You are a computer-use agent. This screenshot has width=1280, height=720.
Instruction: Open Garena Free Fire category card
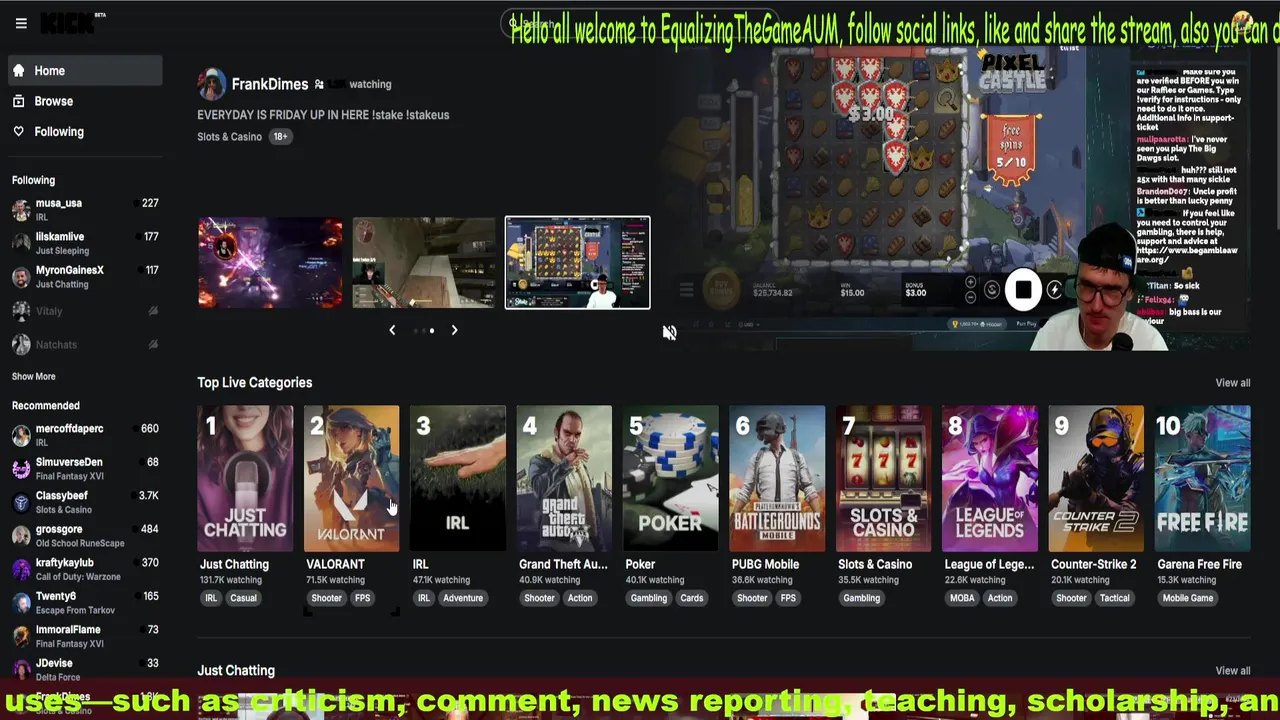click(x=1203, y=478)
